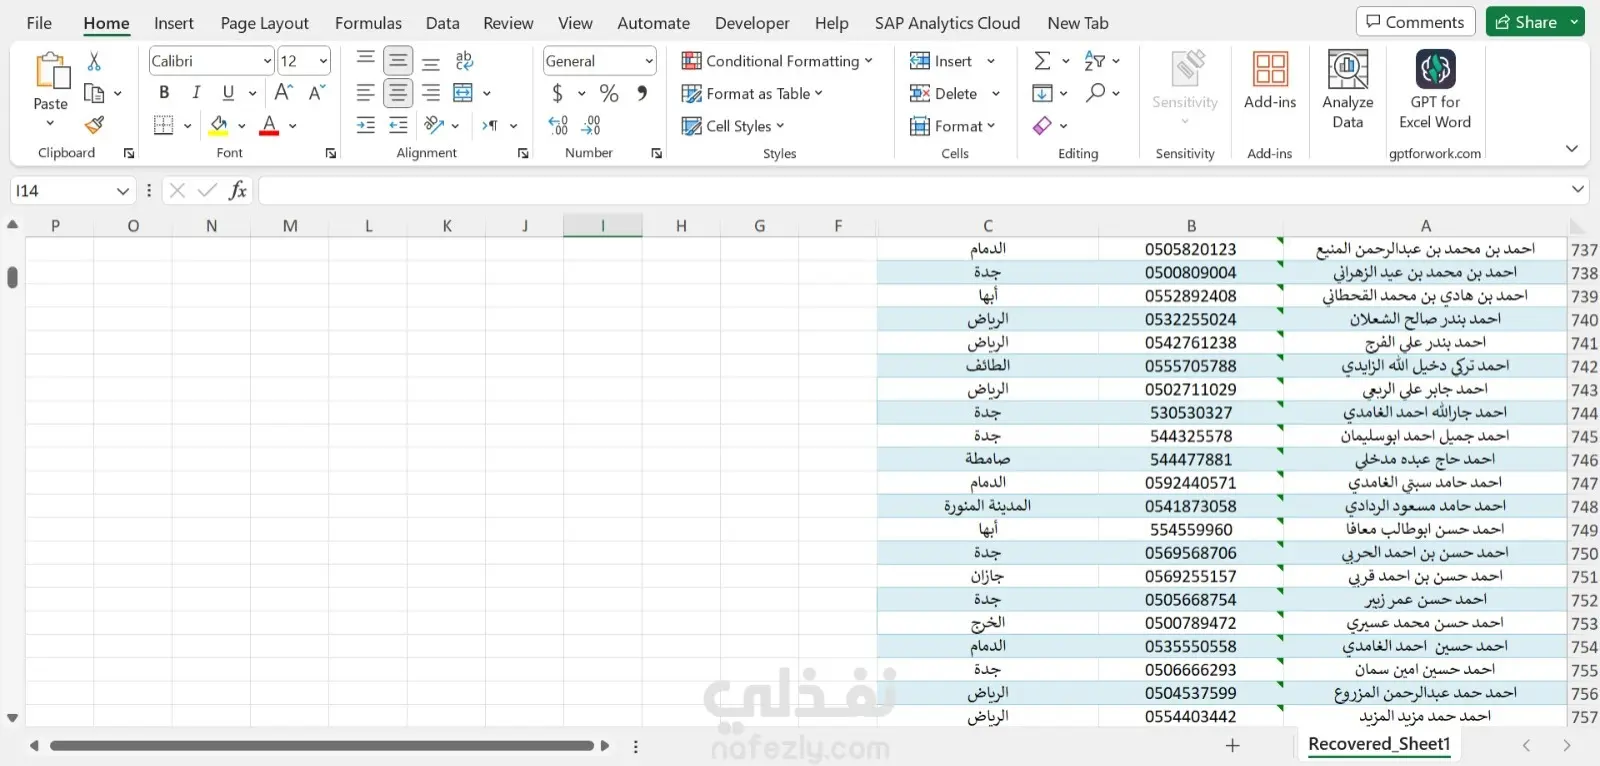The height and width of the screenshot is (766, 1600).
Task: Open the Conditional Formatting menu
Action: [777, 61]
